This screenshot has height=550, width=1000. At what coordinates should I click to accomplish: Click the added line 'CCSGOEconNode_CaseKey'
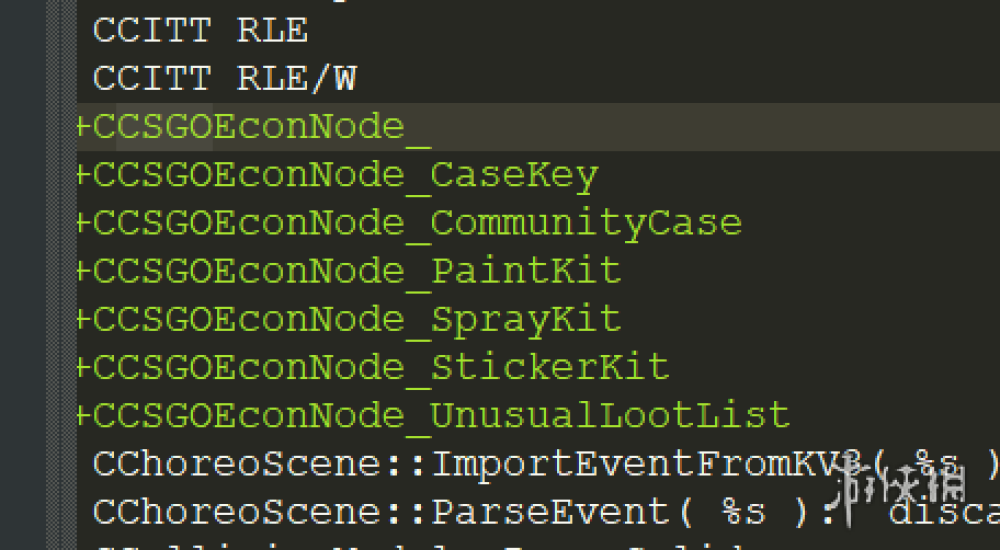[345, 175]
